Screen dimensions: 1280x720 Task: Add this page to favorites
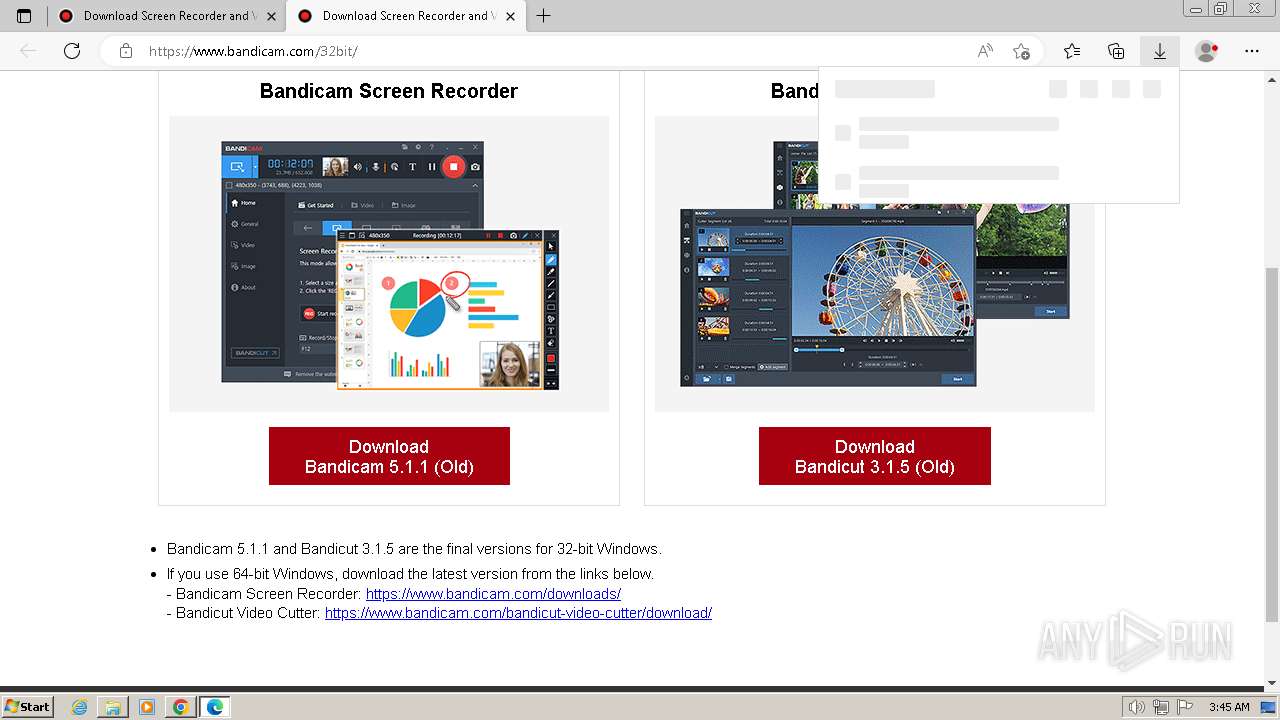coord(1021,51)
